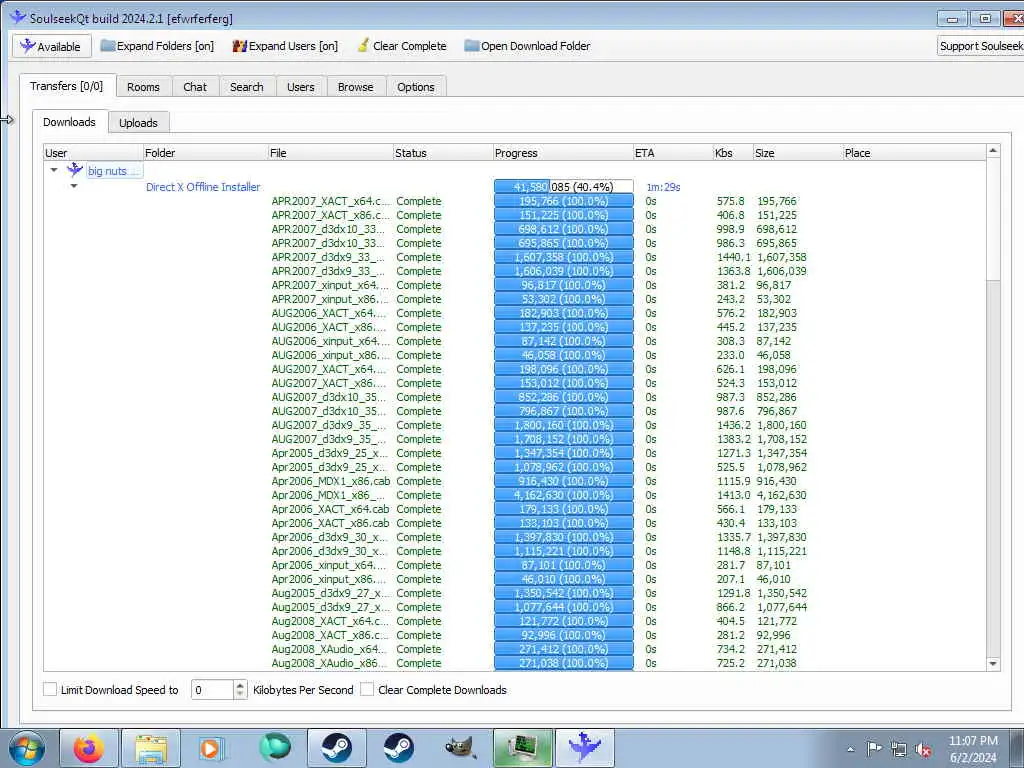Show hidden tray icons arrow

click(x=850, y=750)
